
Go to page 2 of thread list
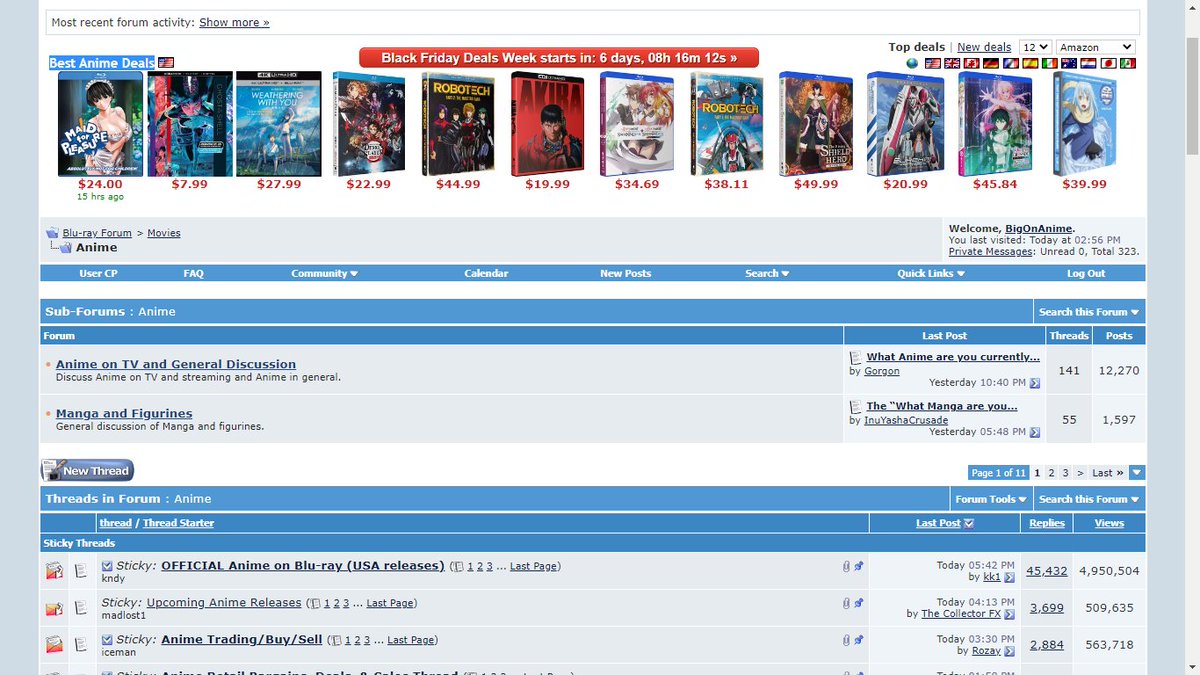tap(1052, 473)
